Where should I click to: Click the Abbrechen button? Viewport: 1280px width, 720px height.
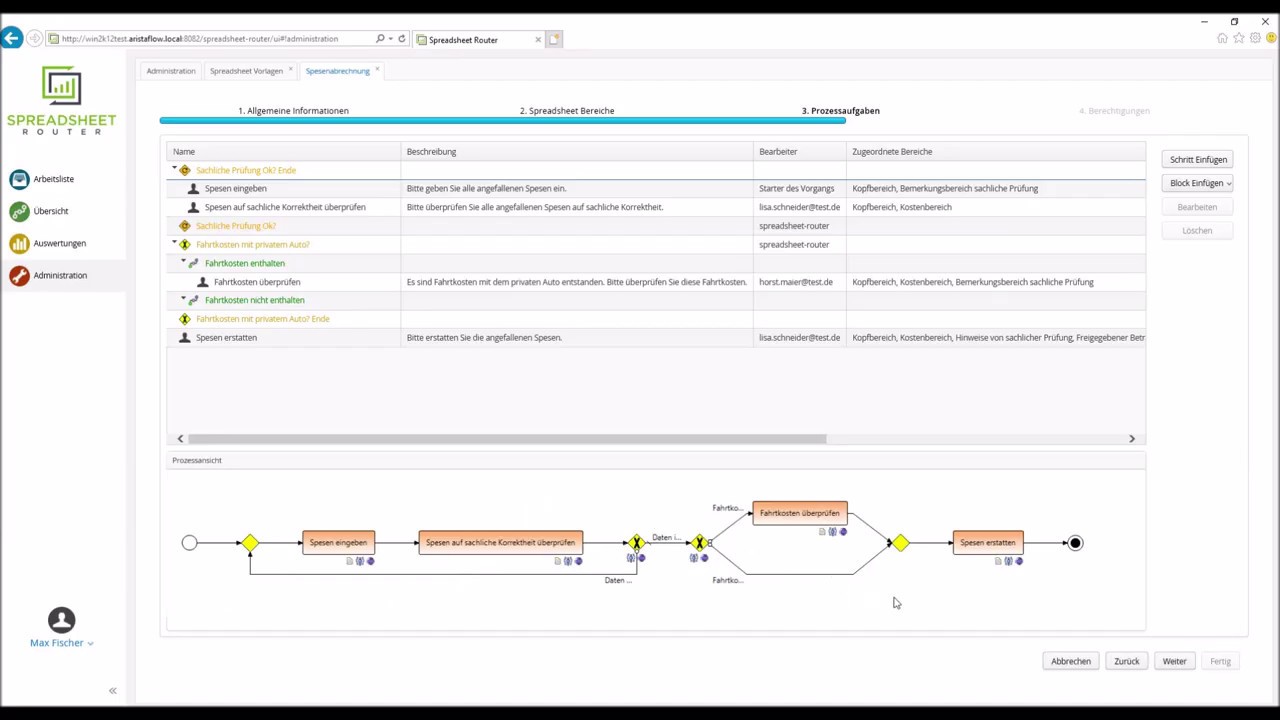(x=1071, y=661)
